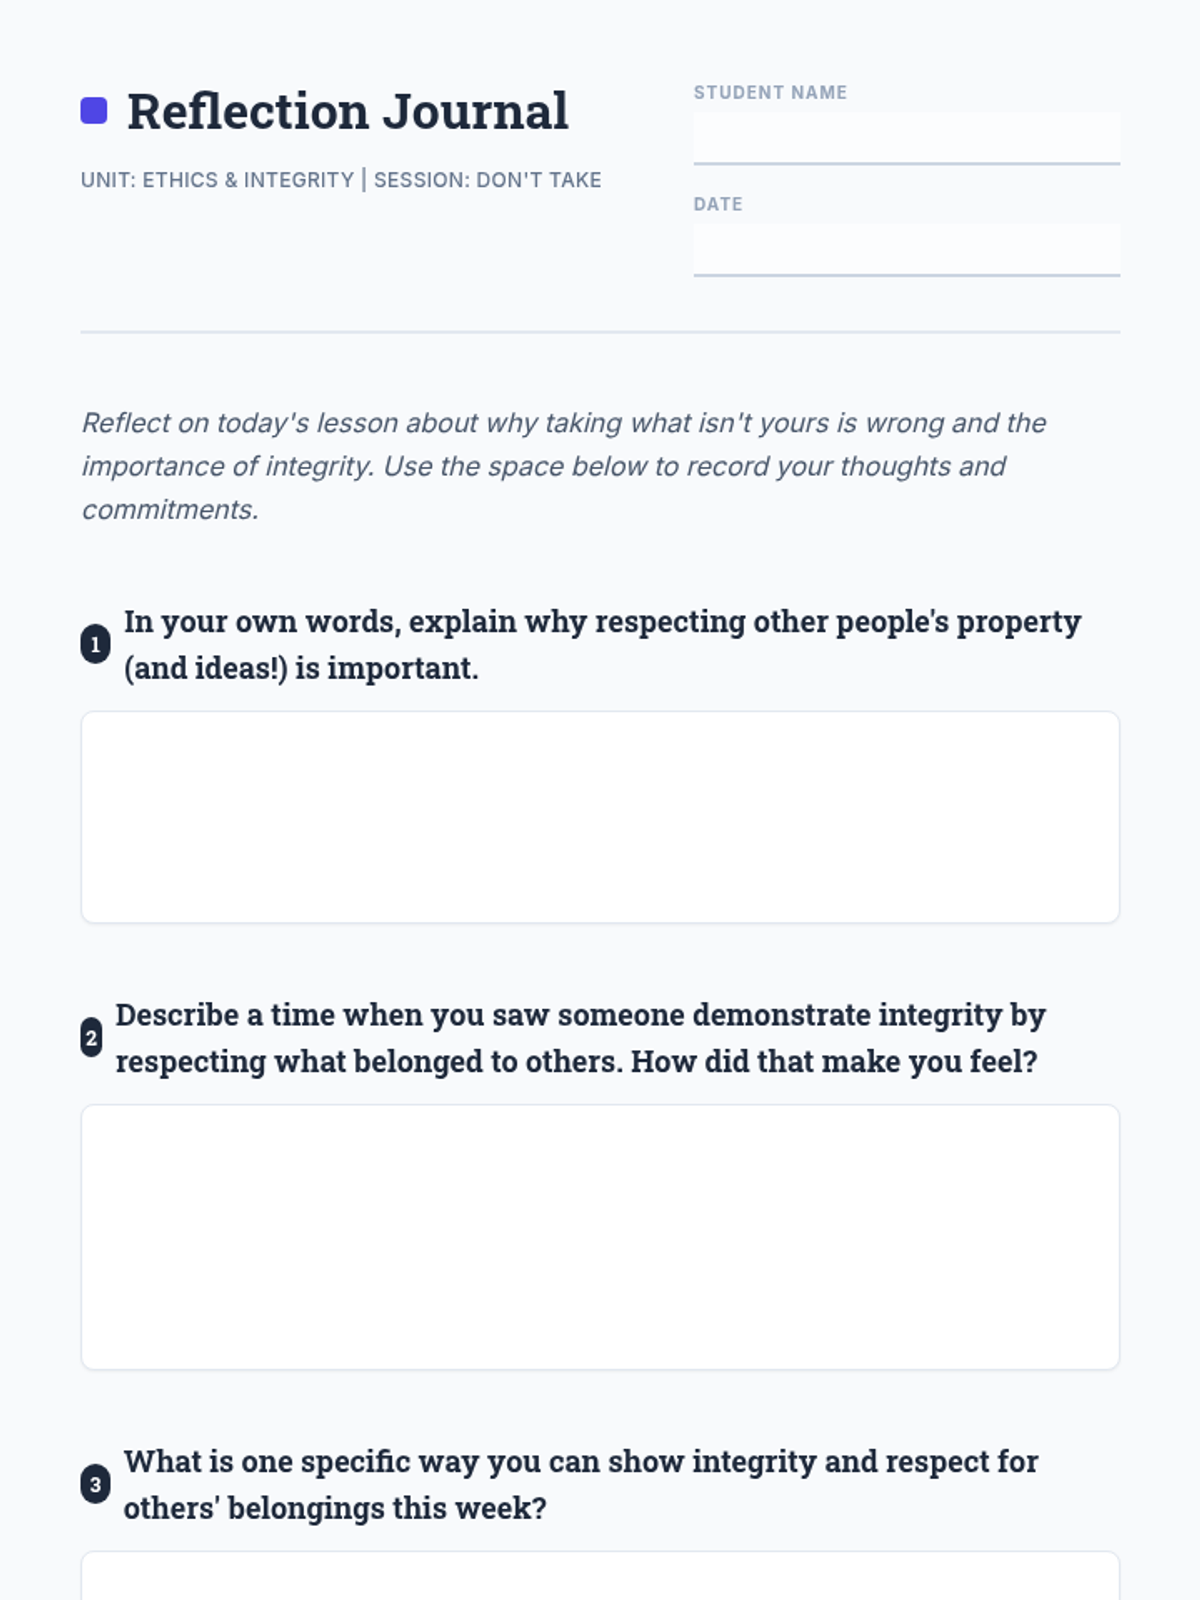Click the question about someone demonstrating integrity

point(580,1038)
